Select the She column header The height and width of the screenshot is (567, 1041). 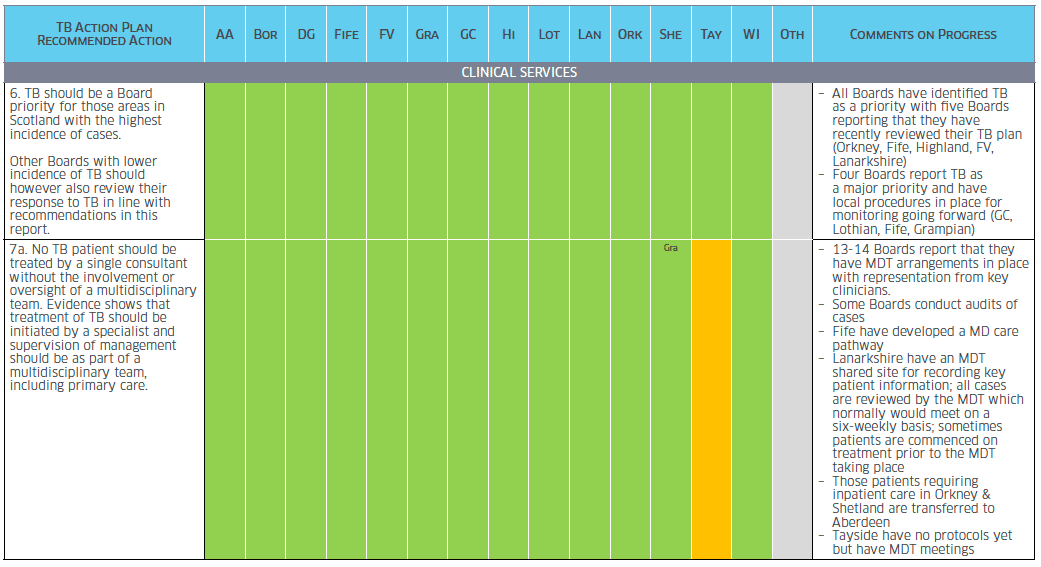coord(671,34)
